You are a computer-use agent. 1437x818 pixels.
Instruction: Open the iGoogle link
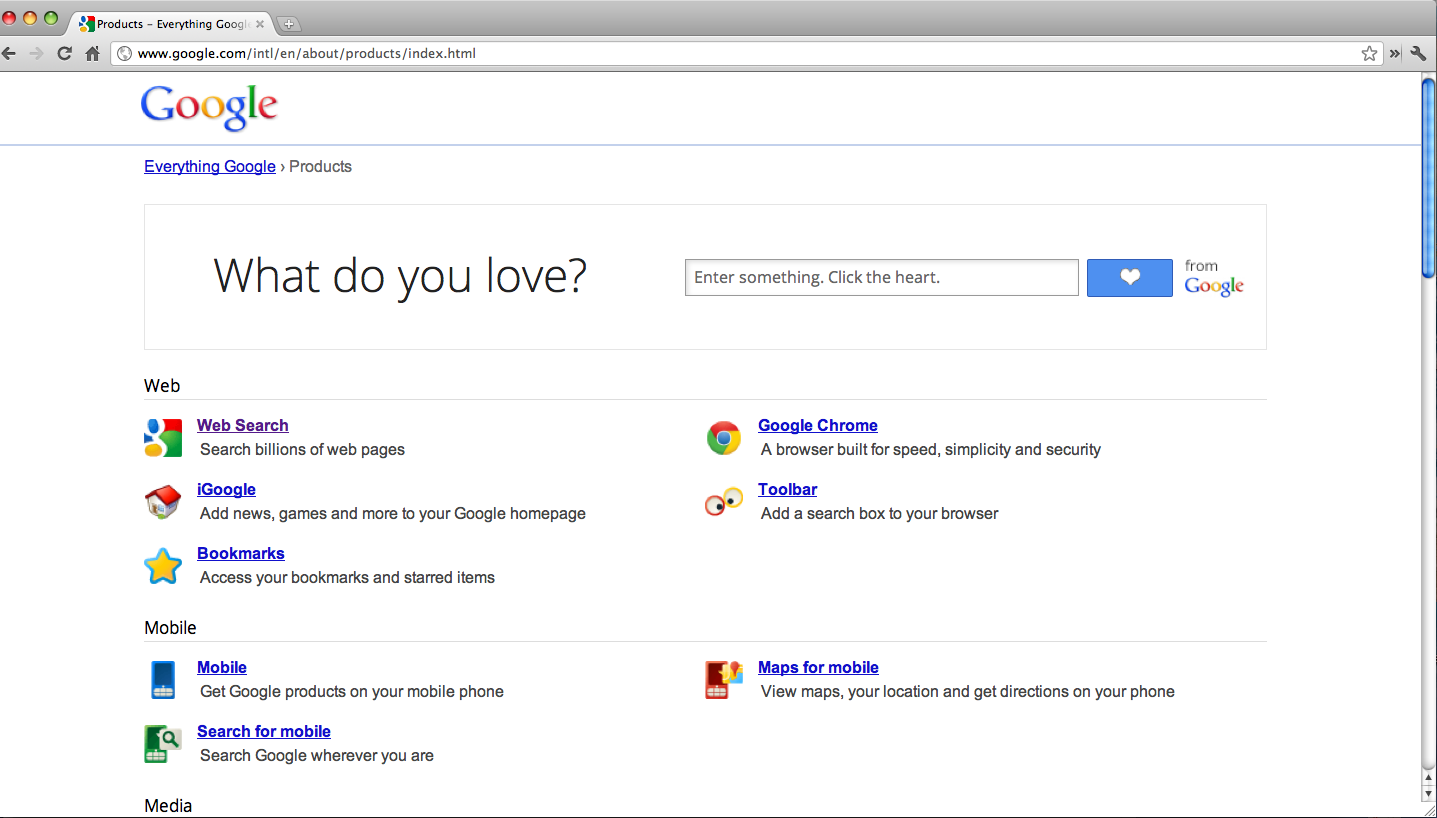(226, 489)
